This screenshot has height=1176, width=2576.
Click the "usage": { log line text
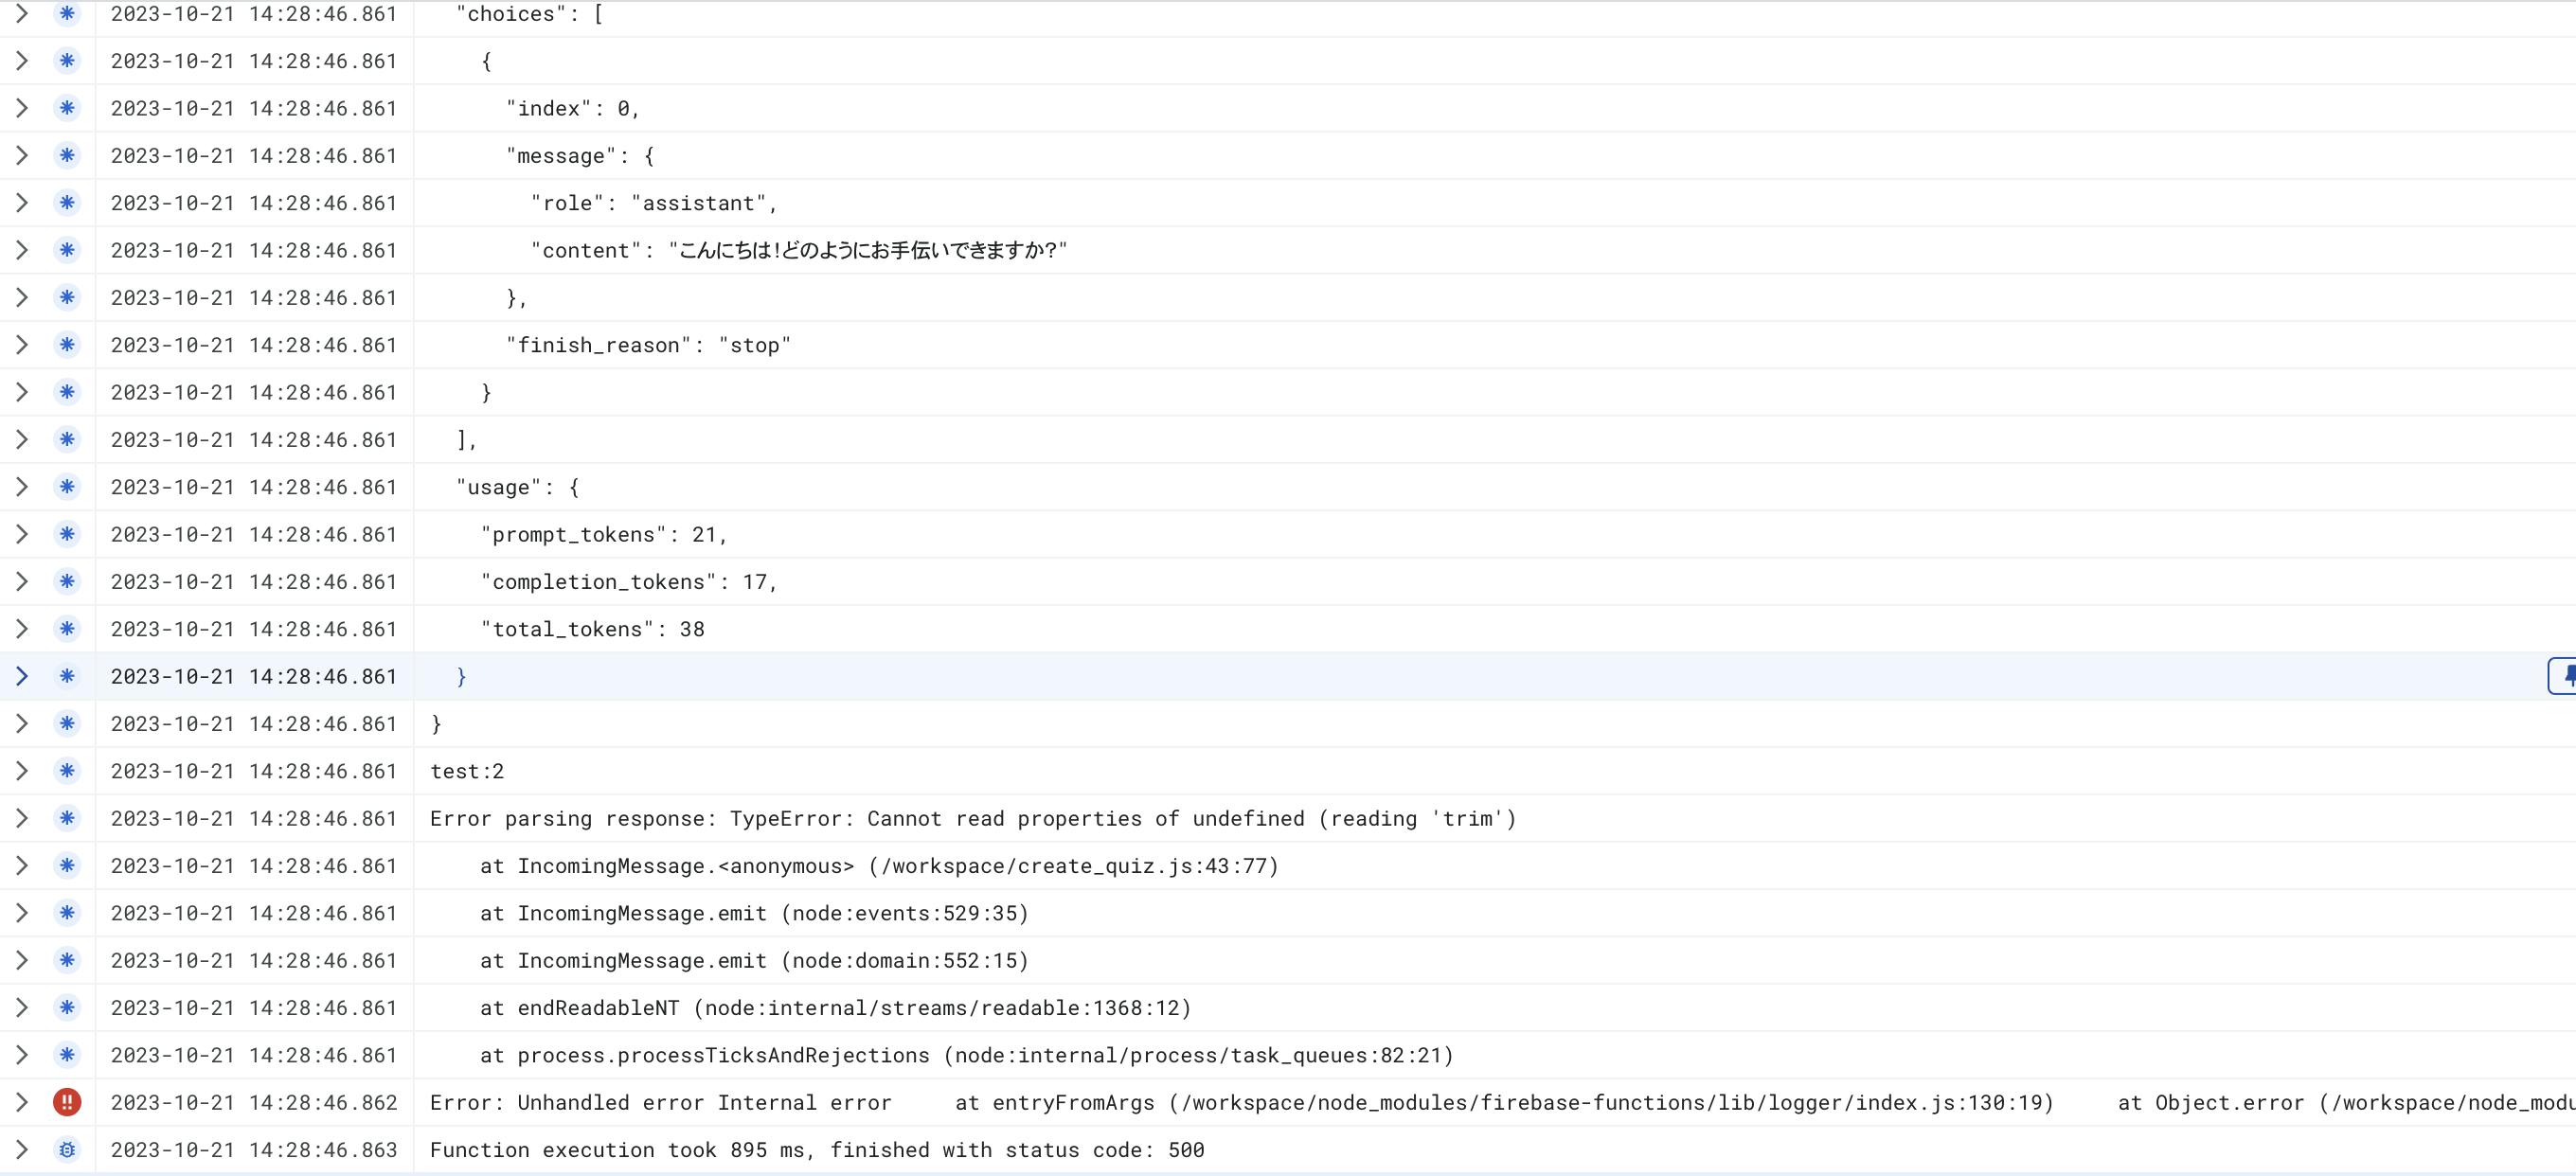[517, 487]
